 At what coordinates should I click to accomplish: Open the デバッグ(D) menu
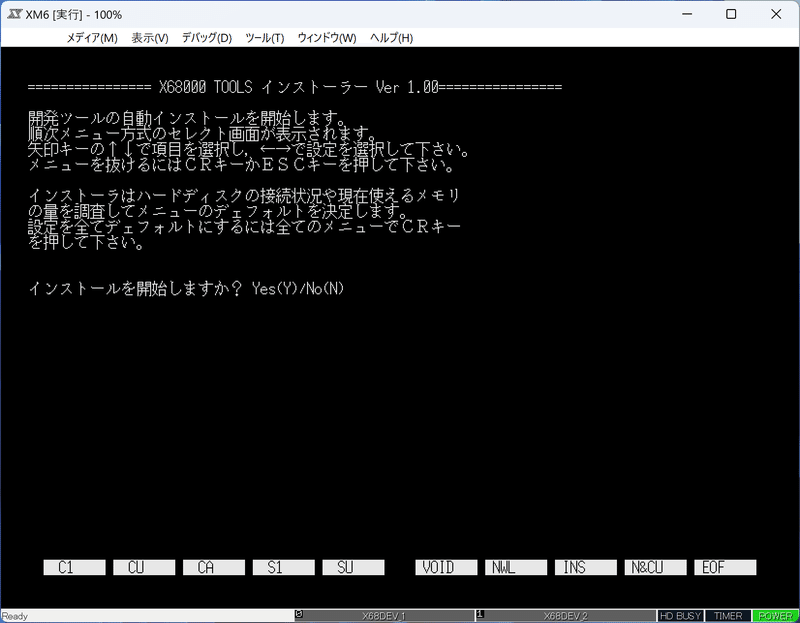[207, 38]
